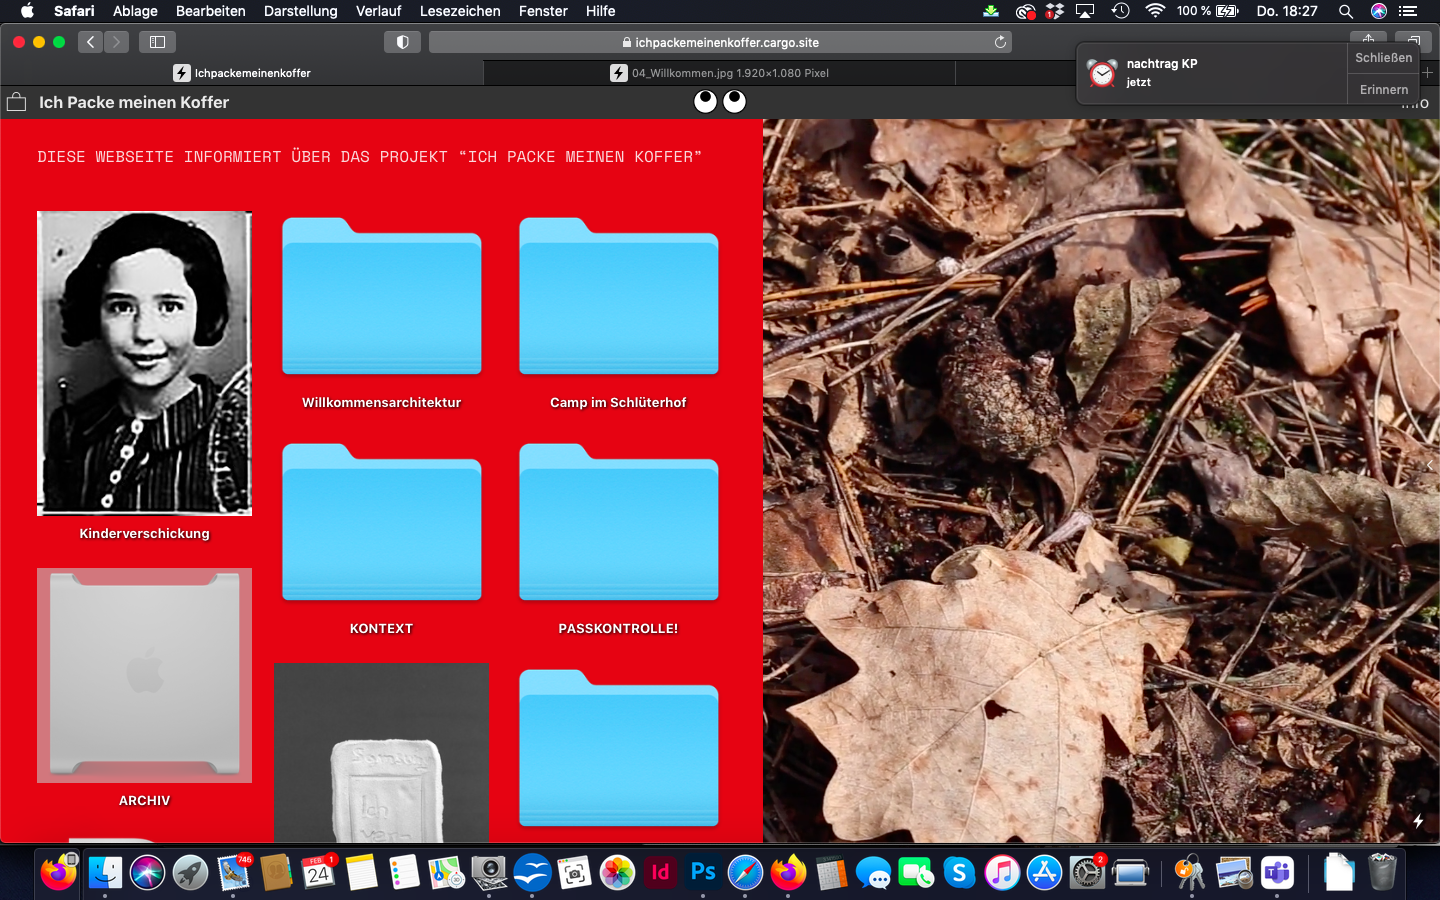Open the Camp im Schlüterhof folder
This screenshot has width=1440, height=900.
click(619, 296)
